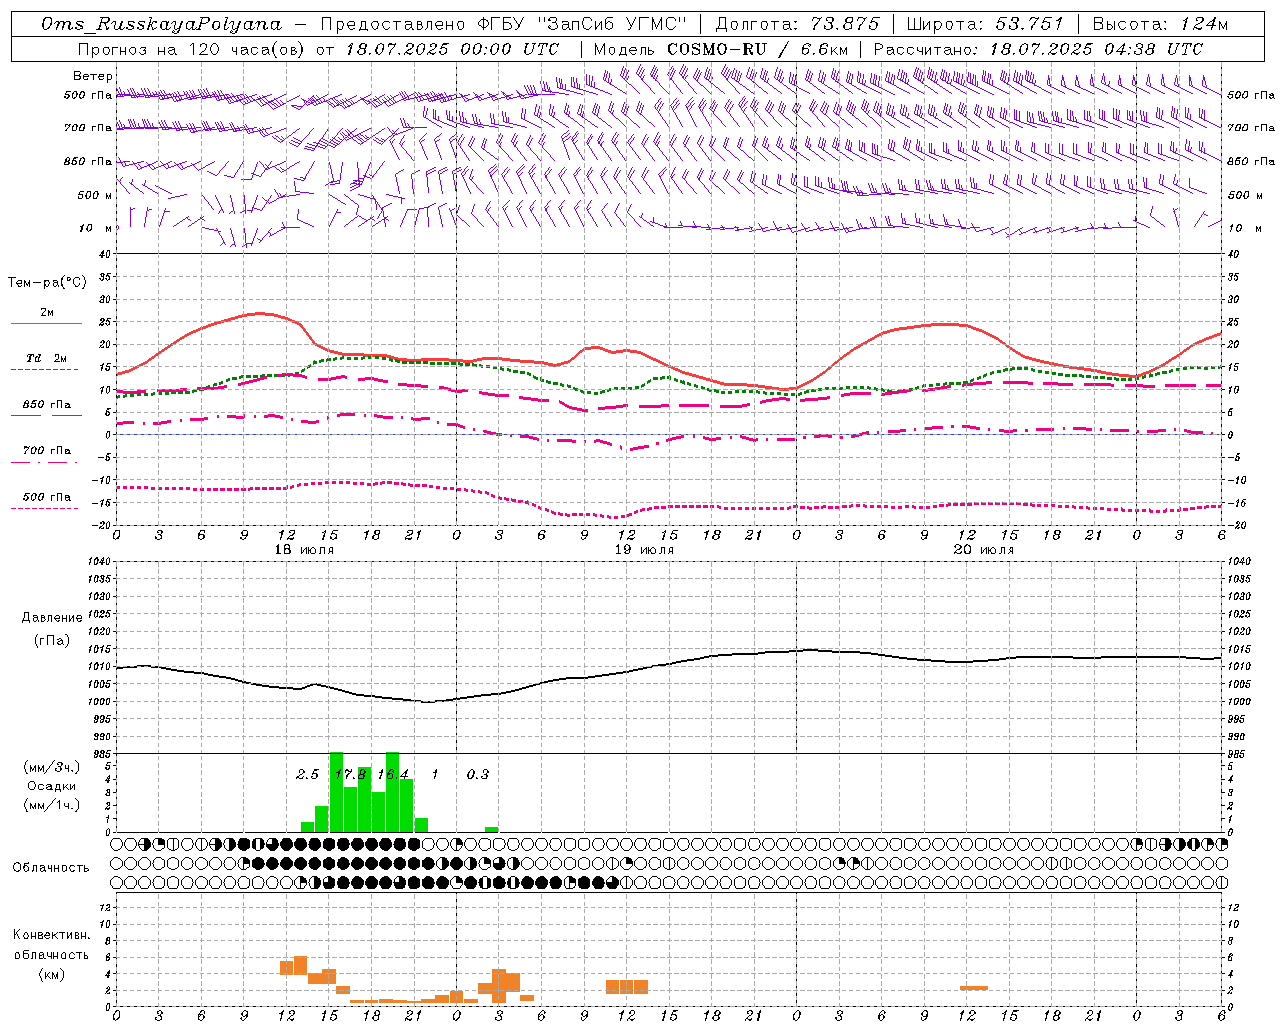The height and width of the screenshot is (1024, 1280).
Task: Click the date label 18 июля
Action: point(304,550)
